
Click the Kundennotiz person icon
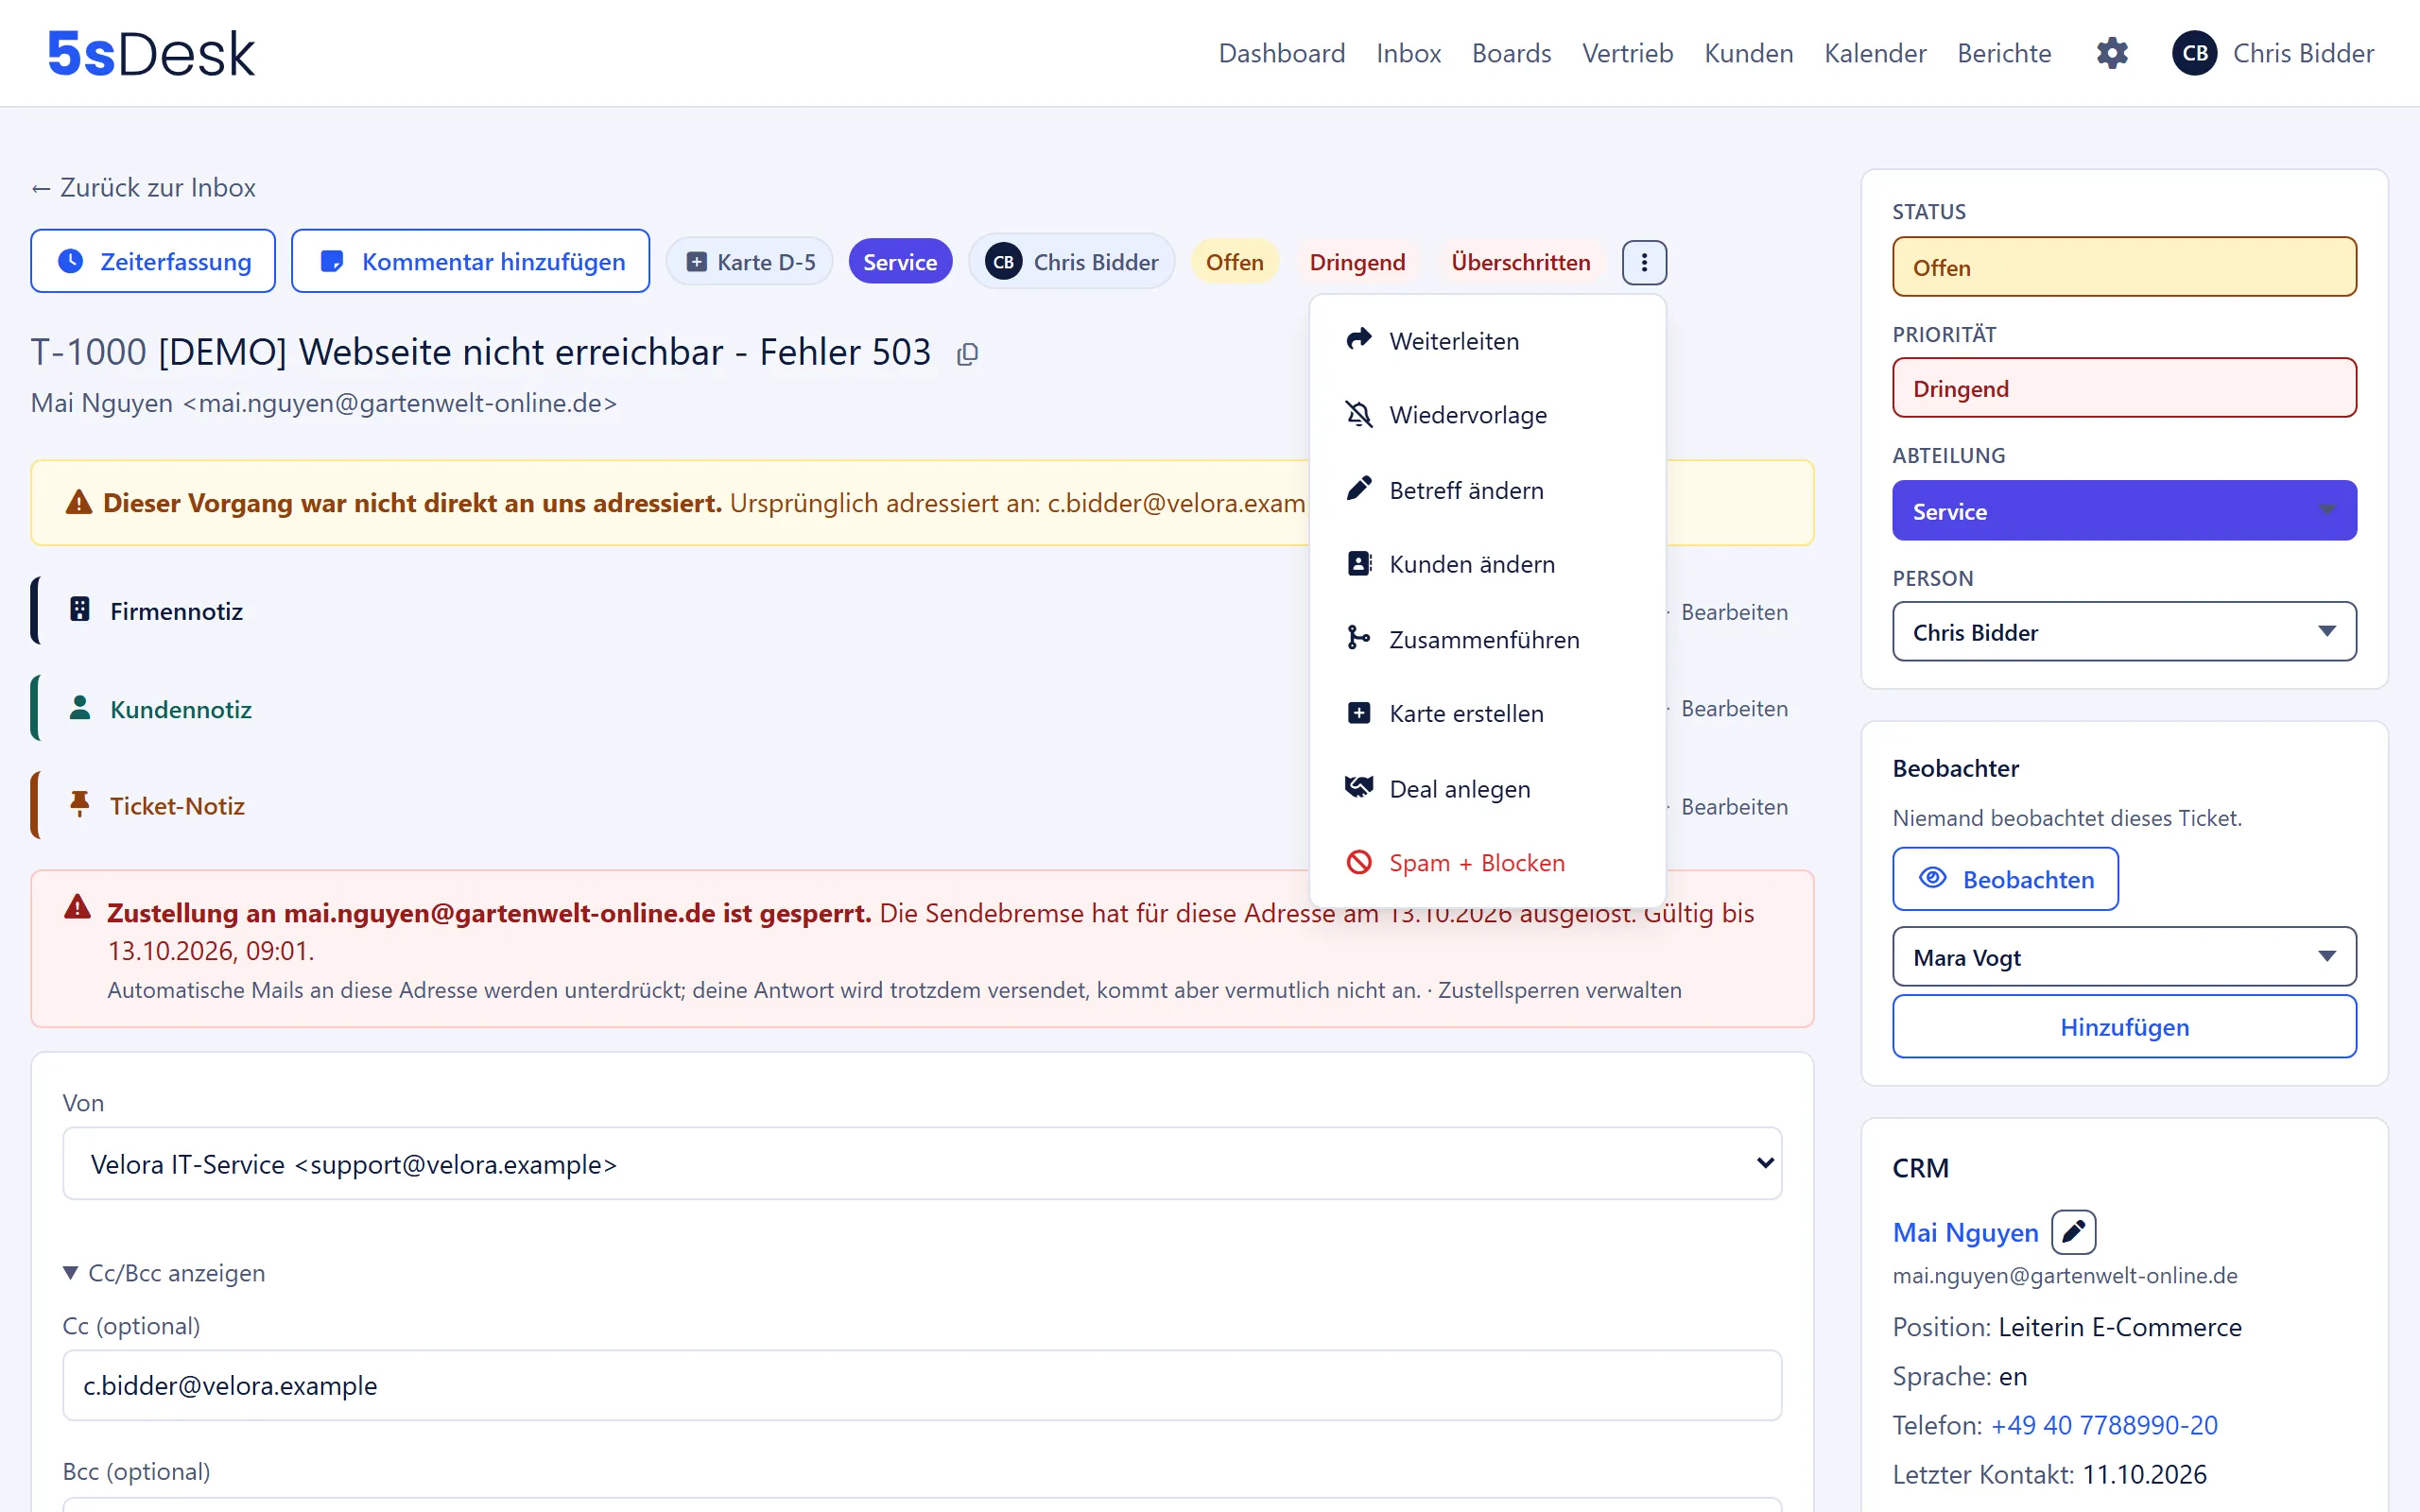coord(80,708)
